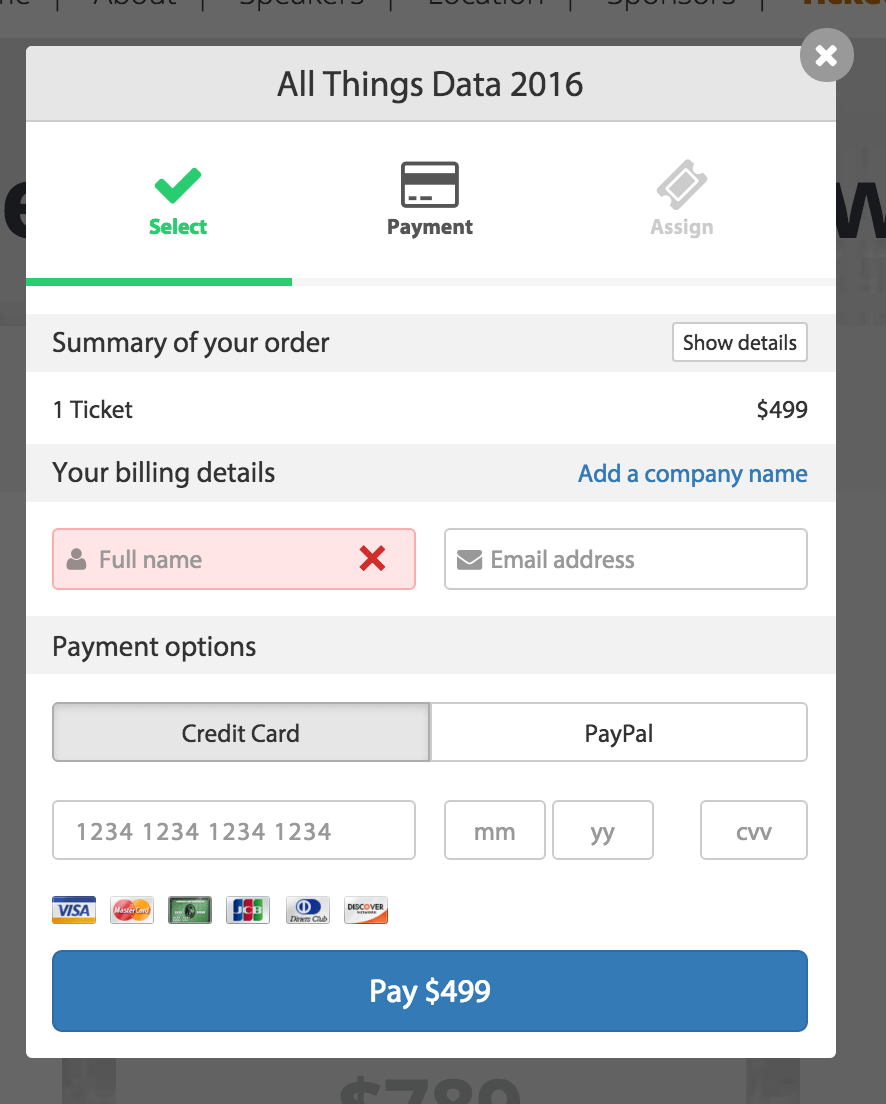The width and height of the screenshot is (886, 1104).
Task: Click the Discover card logo
Action: 366,910
